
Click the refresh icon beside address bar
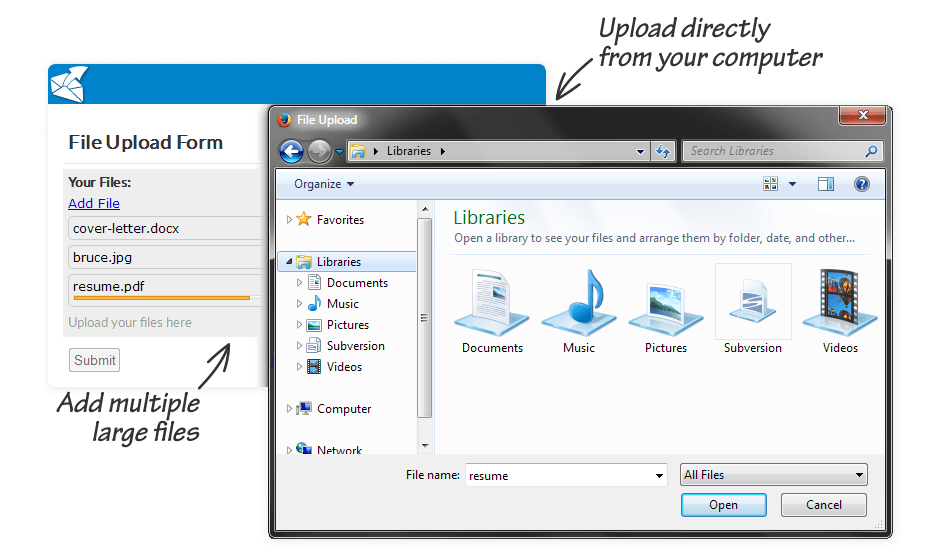(663, 151)
